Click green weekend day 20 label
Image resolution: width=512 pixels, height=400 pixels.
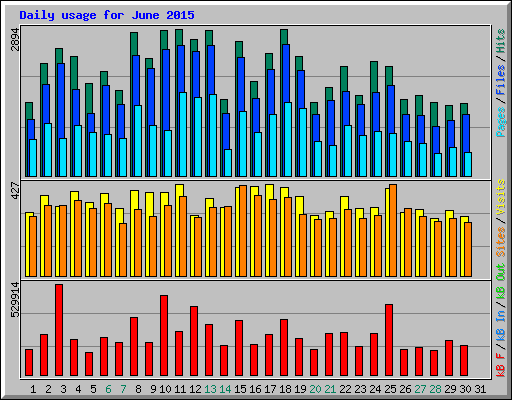click(x=315, y=389)
